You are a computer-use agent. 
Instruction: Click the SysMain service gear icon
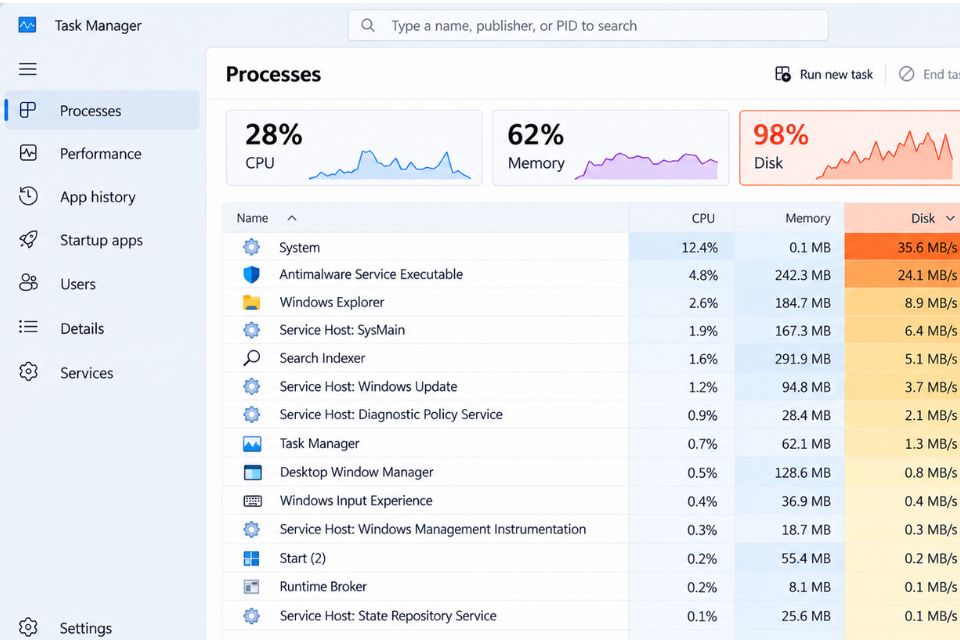252,330
